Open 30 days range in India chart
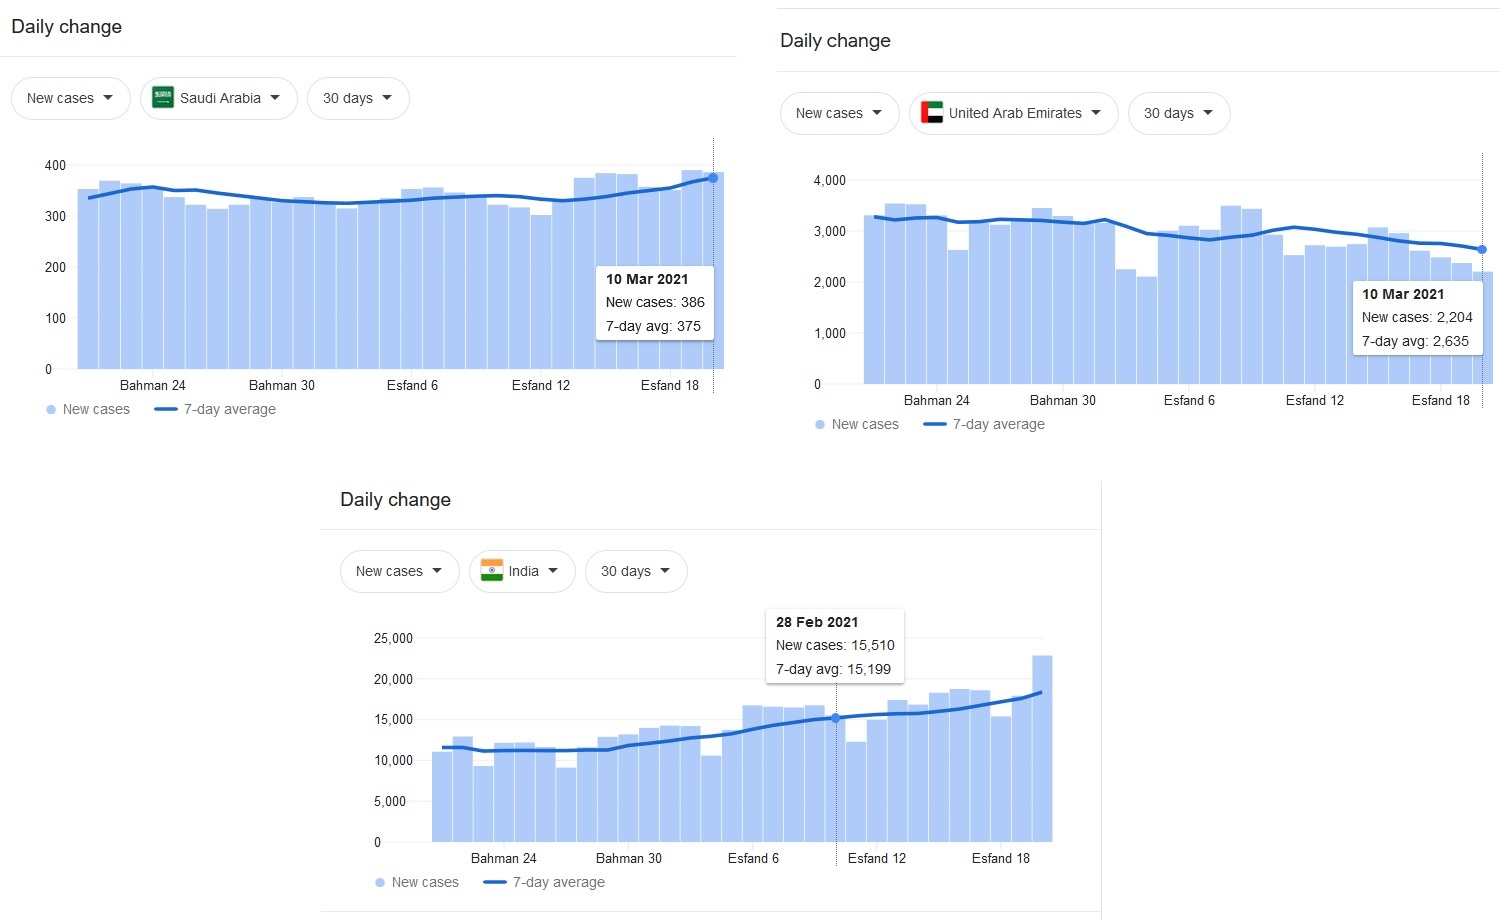 636,571
